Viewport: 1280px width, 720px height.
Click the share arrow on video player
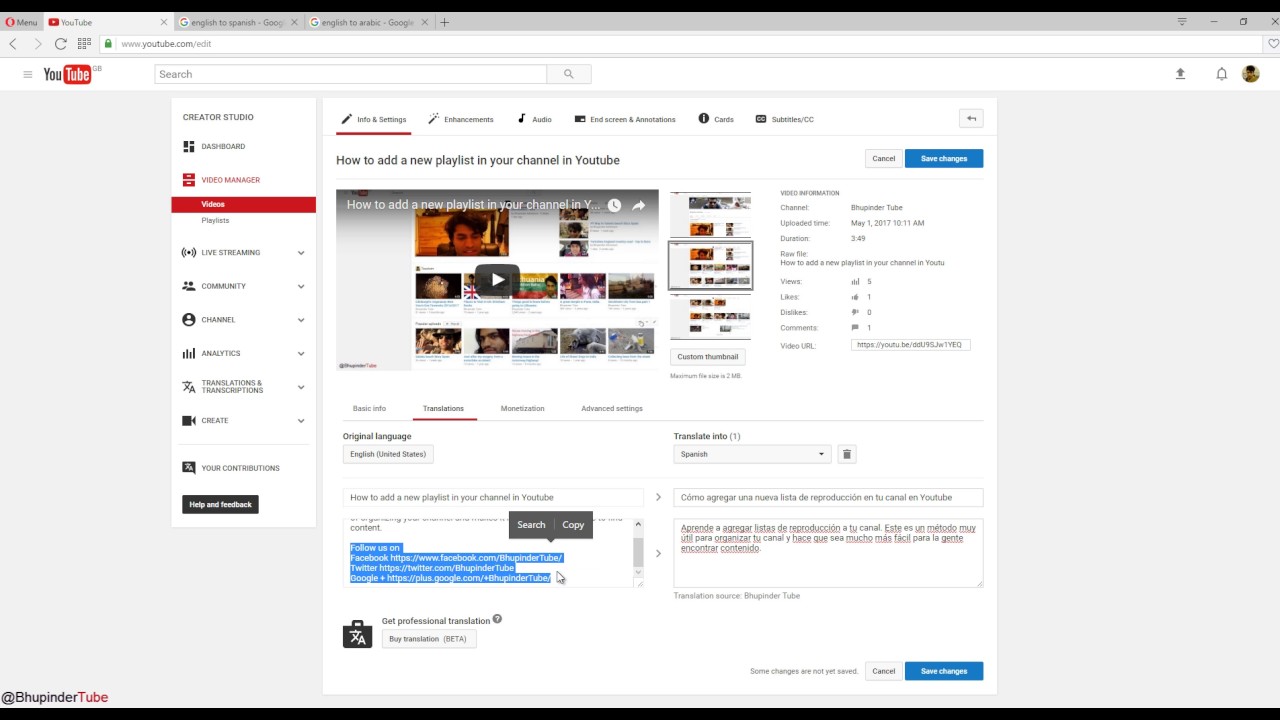639,205
